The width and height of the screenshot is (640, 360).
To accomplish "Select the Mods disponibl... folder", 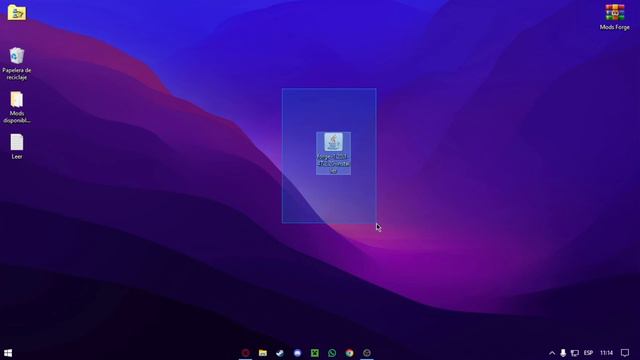I will [17, 107].
